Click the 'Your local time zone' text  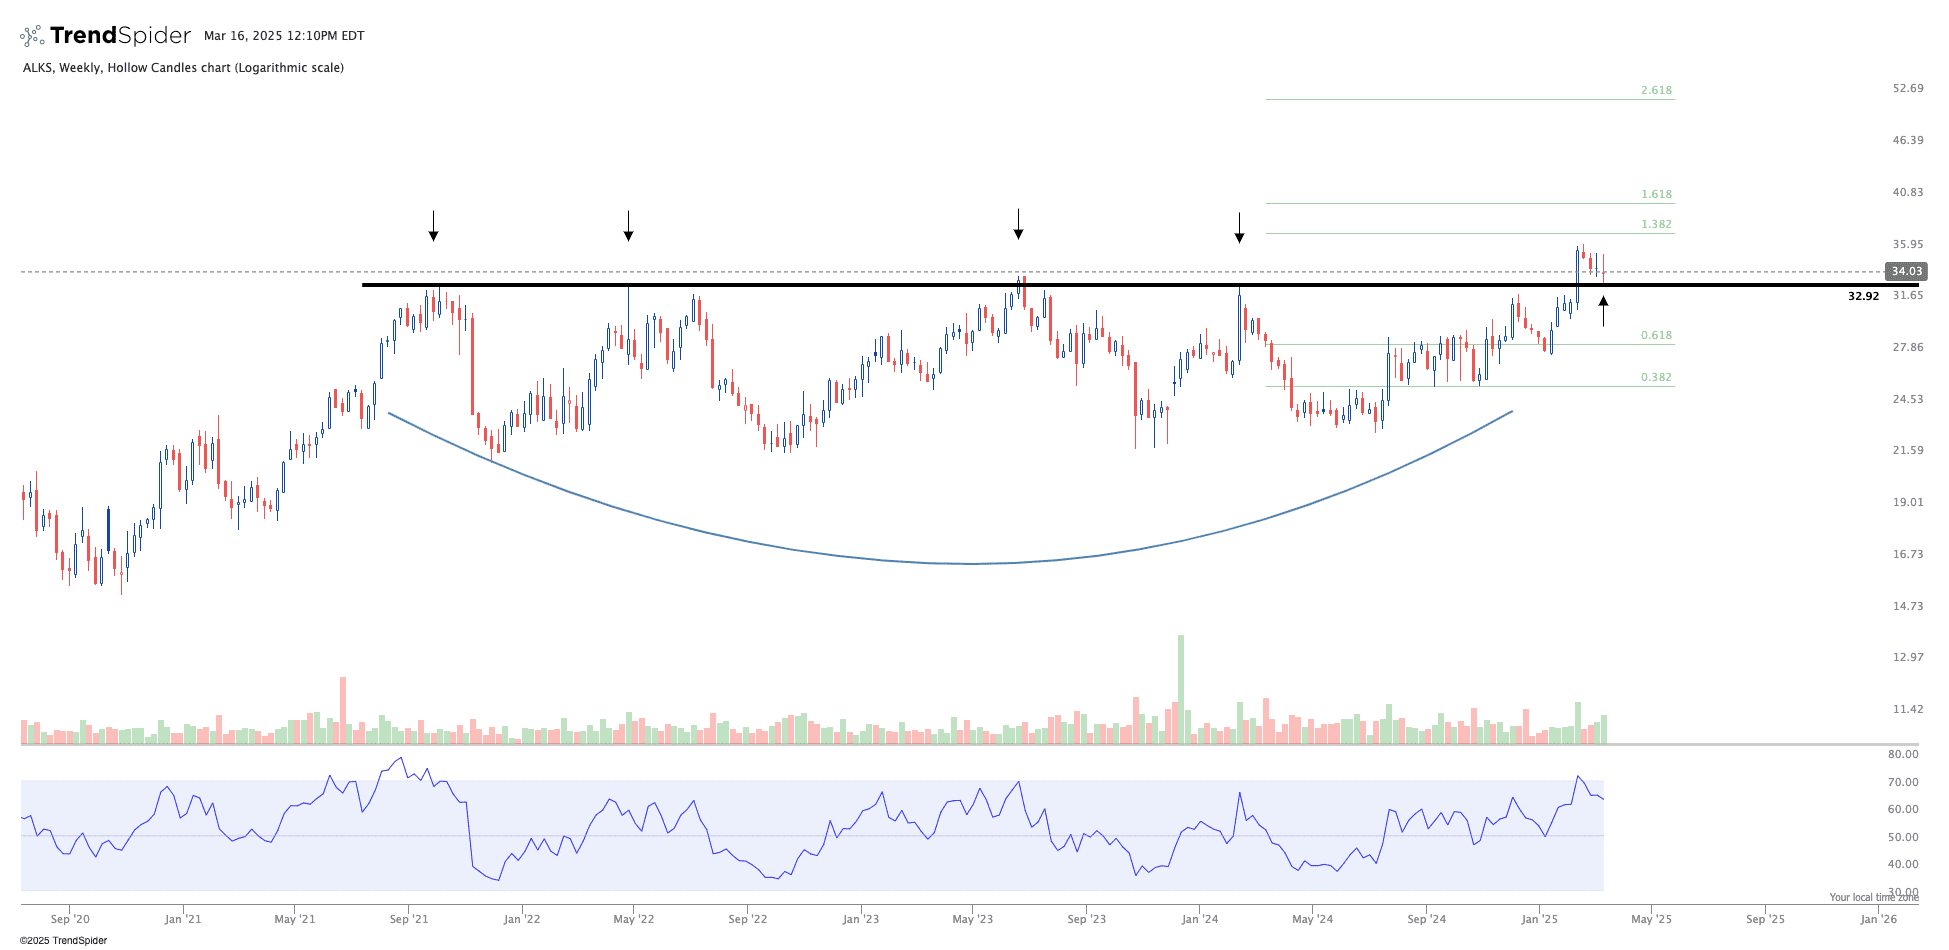coord(1873,897)
